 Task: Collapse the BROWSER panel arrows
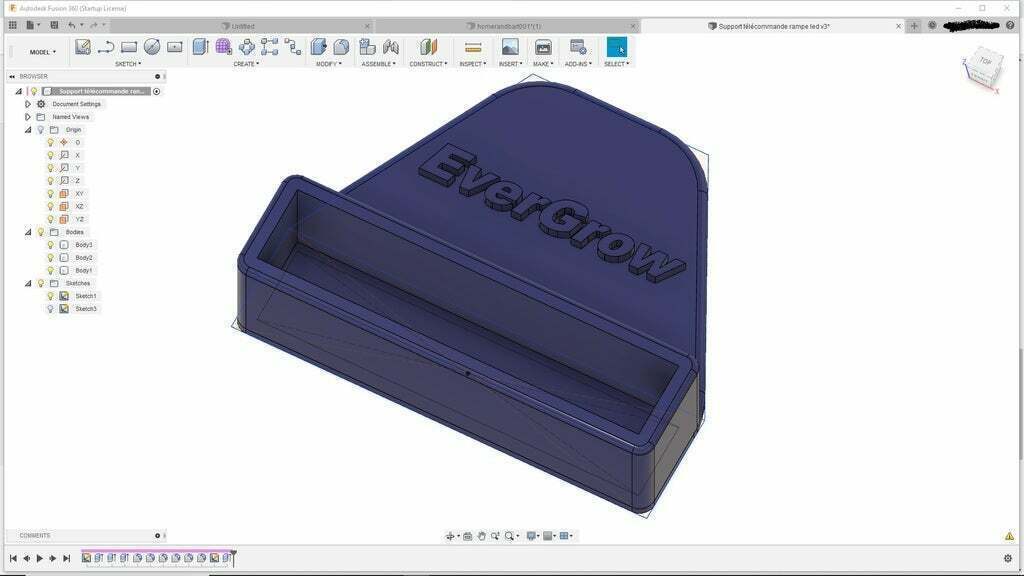(x=12, y=76)
